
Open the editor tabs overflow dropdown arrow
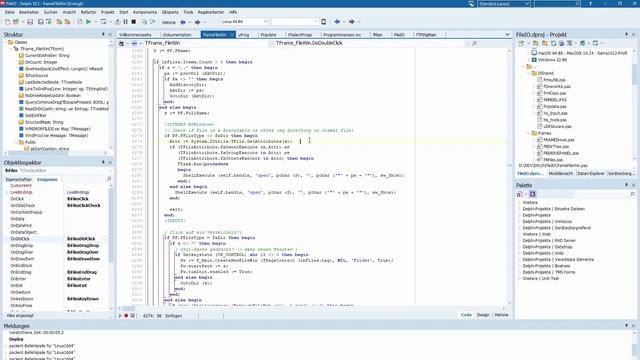[507, 35]
